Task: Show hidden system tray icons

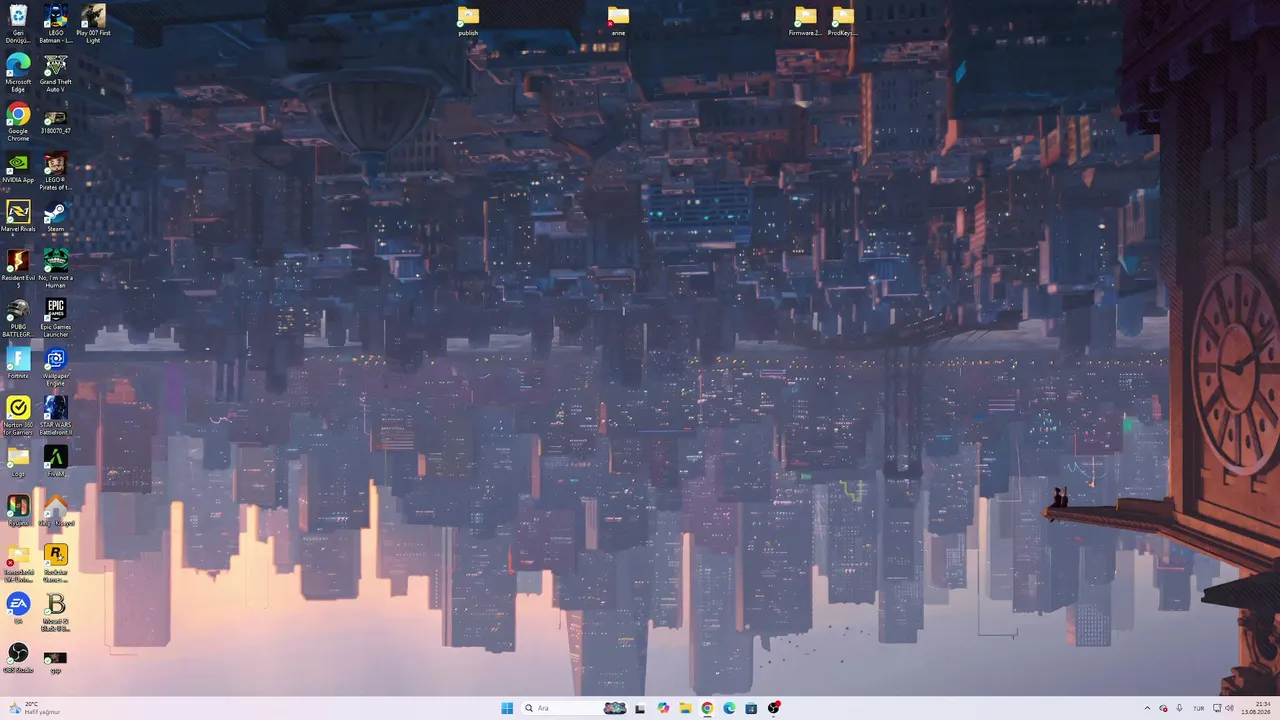Action: tap(1147, 708)
